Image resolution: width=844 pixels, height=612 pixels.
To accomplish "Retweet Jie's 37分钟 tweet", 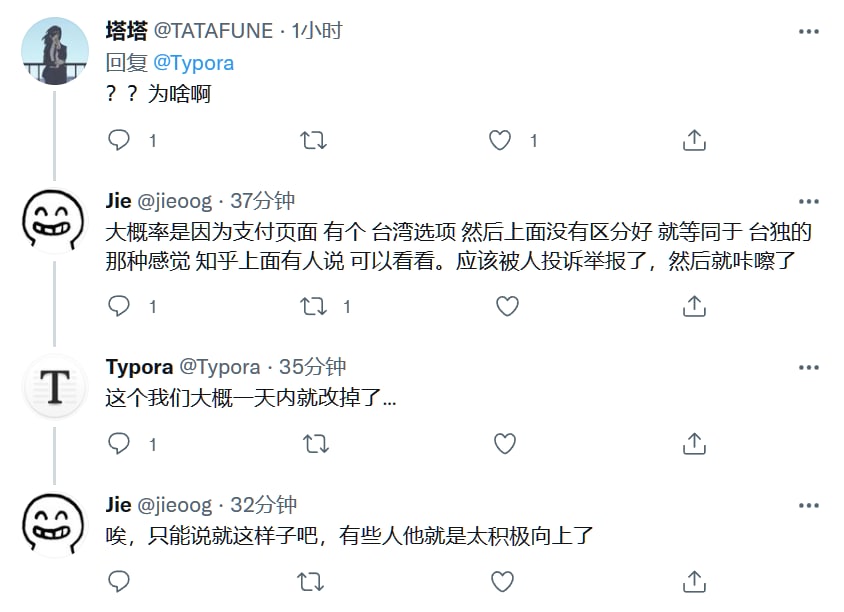I will click(313, 306).
